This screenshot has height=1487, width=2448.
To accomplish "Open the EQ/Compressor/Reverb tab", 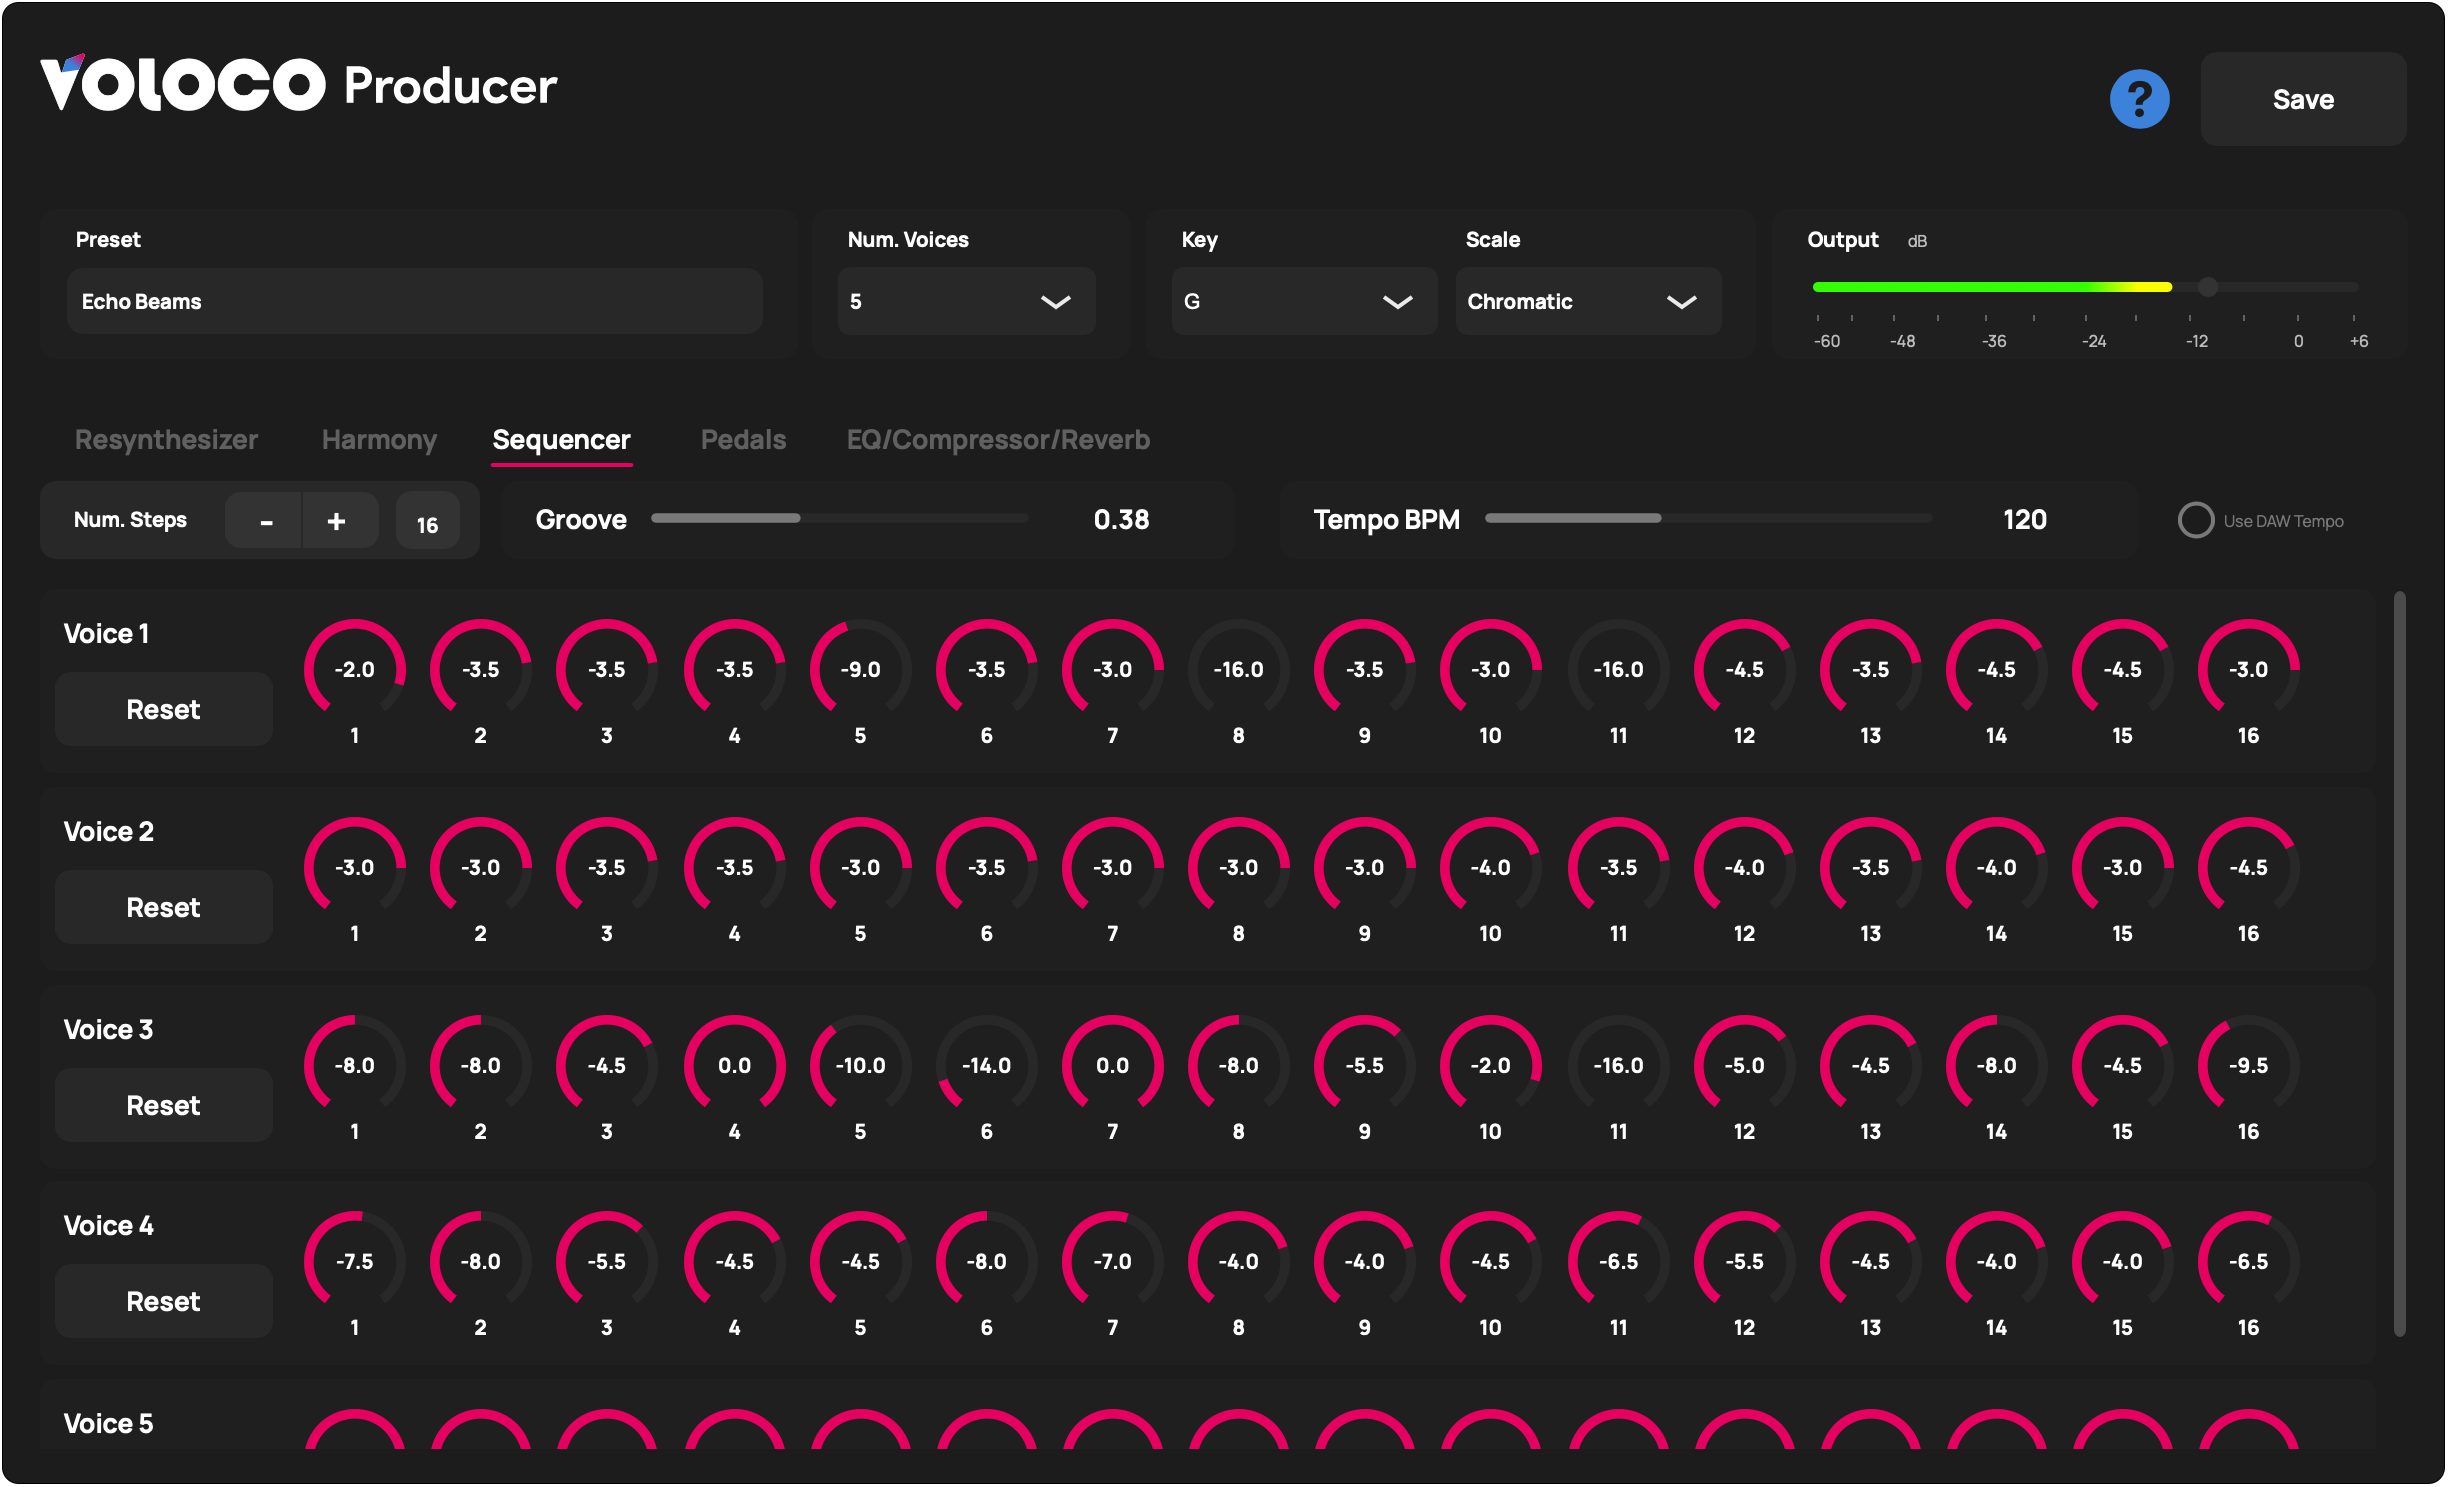I will pos(998,440).
